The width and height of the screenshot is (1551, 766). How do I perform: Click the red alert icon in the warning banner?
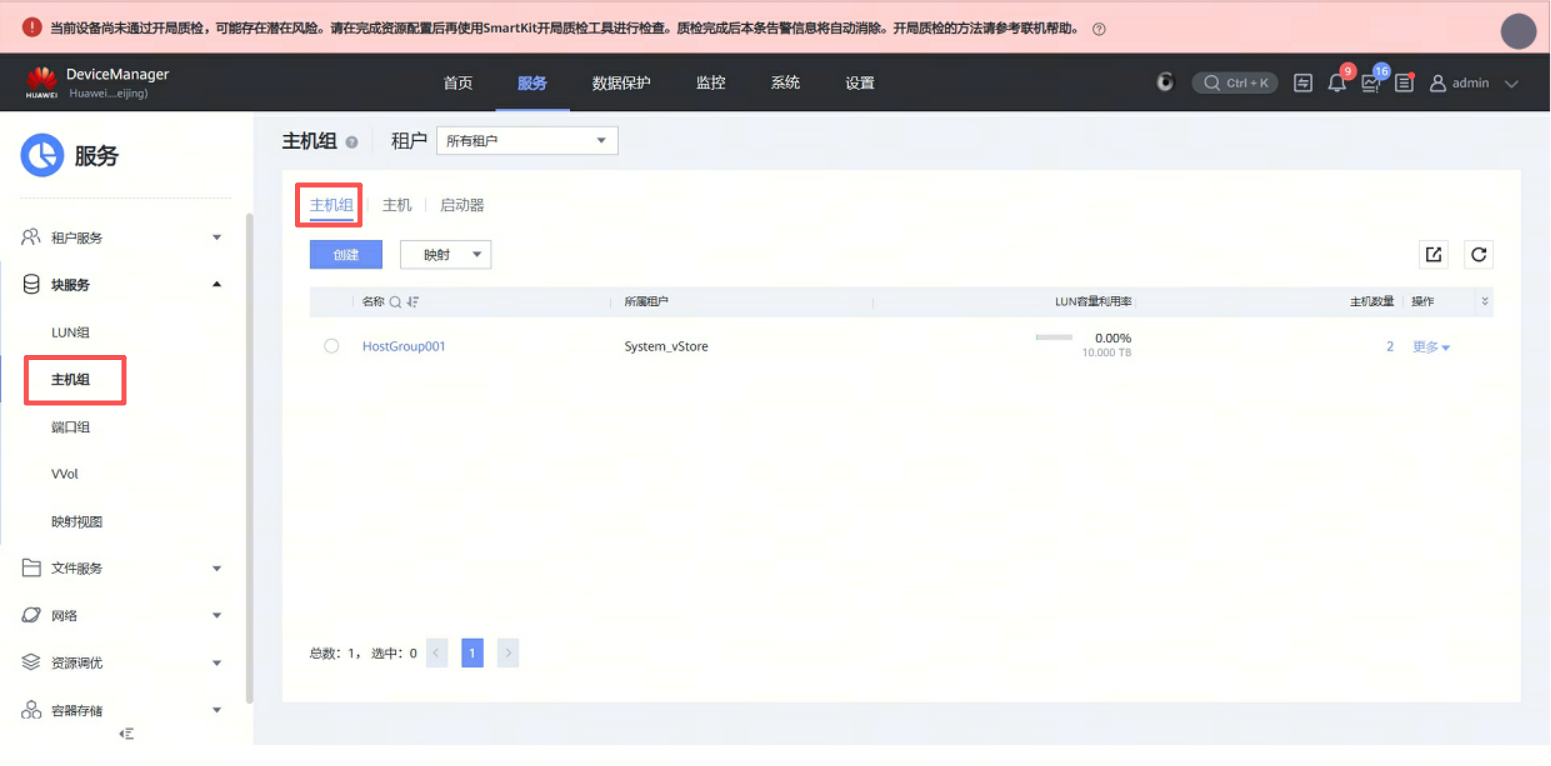click(x=32, y=28)
